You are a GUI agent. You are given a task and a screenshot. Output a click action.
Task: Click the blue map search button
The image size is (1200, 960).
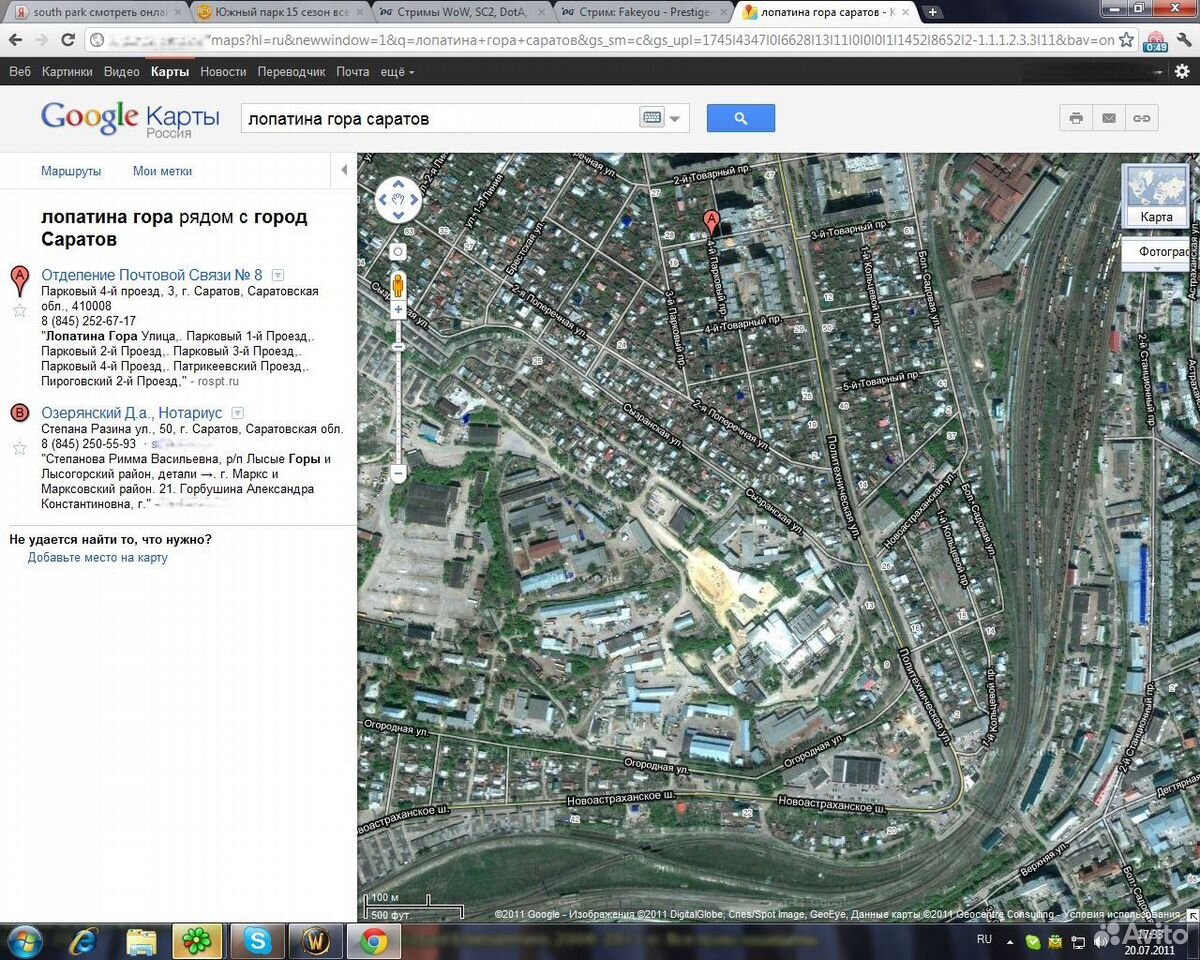[741, 118]
